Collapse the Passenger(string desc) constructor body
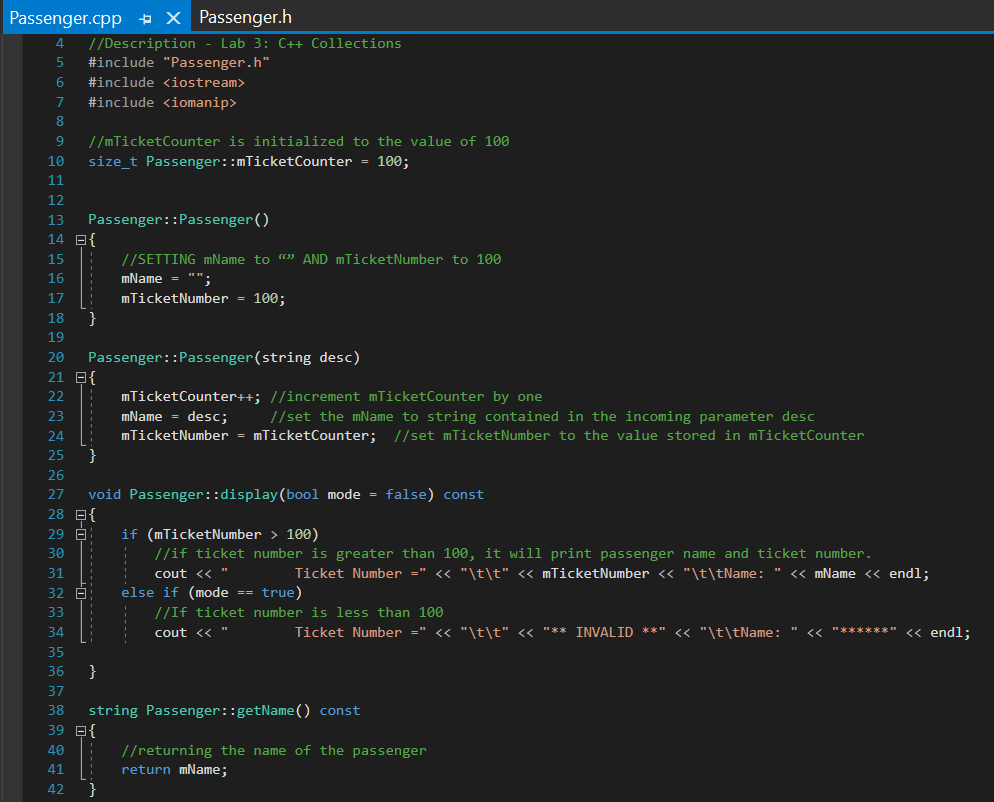The height and width of the screenshot is (802, 994). coord(80,377)
